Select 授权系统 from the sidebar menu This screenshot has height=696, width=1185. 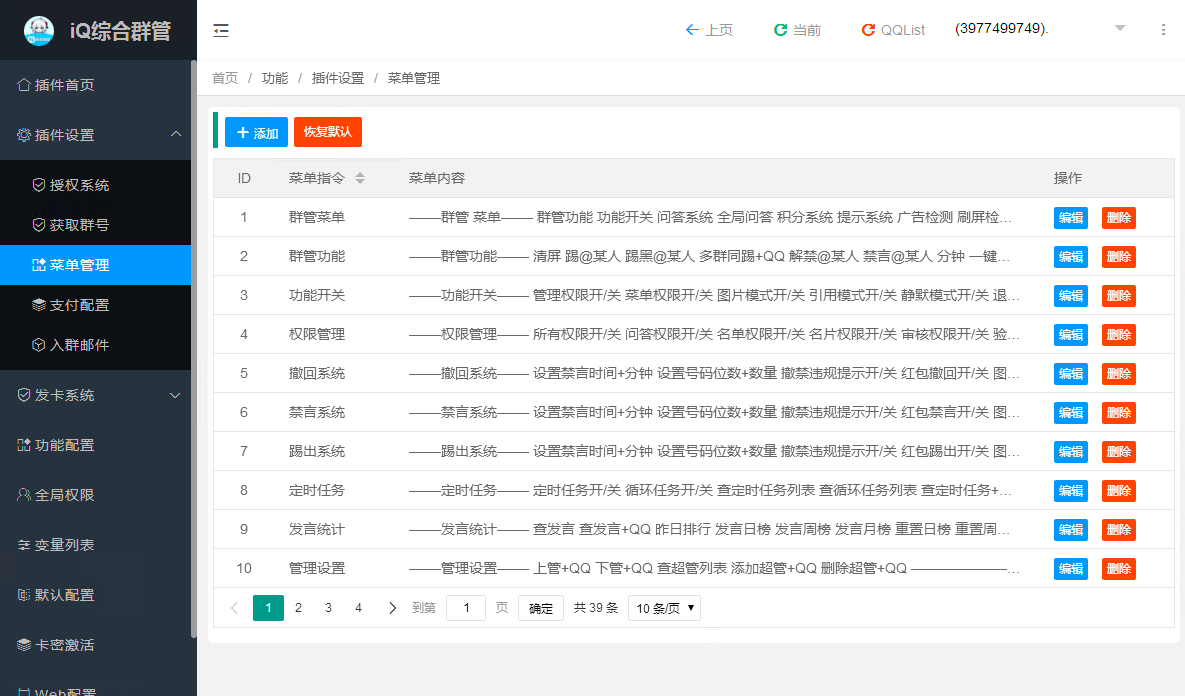79,185
